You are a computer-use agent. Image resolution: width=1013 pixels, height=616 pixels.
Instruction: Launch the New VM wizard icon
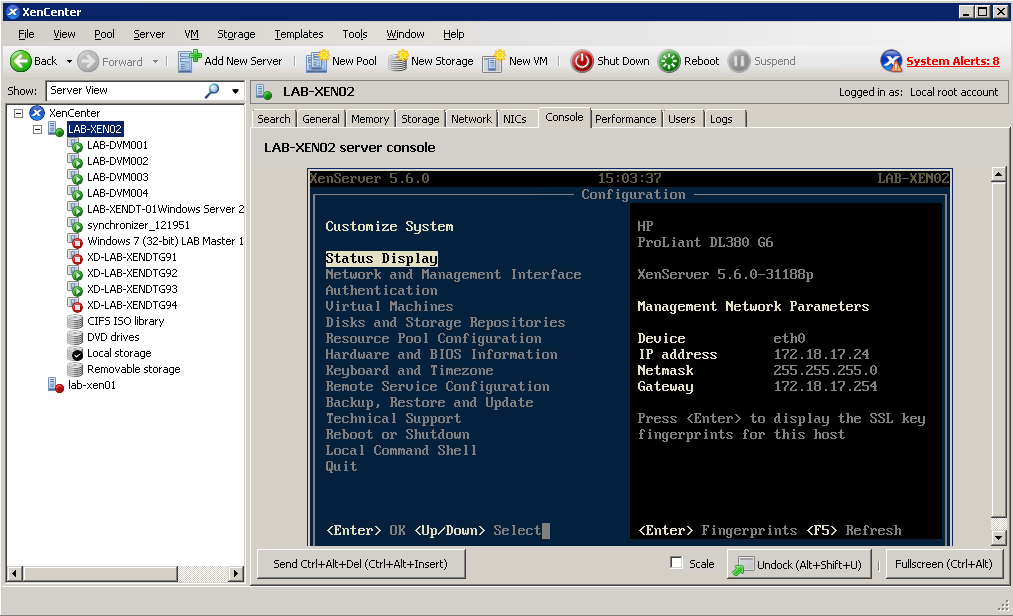(x=492, y=60)
